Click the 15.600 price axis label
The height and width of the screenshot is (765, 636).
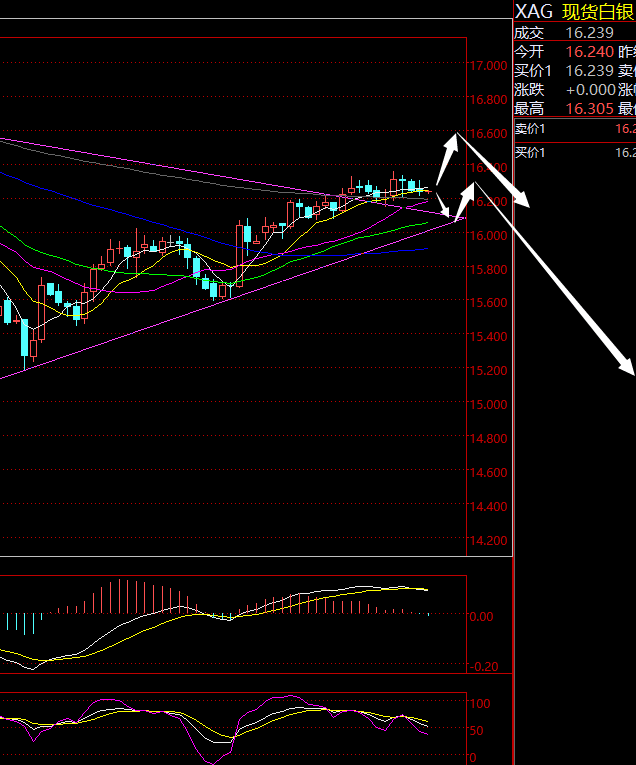(x=488, y=302)
